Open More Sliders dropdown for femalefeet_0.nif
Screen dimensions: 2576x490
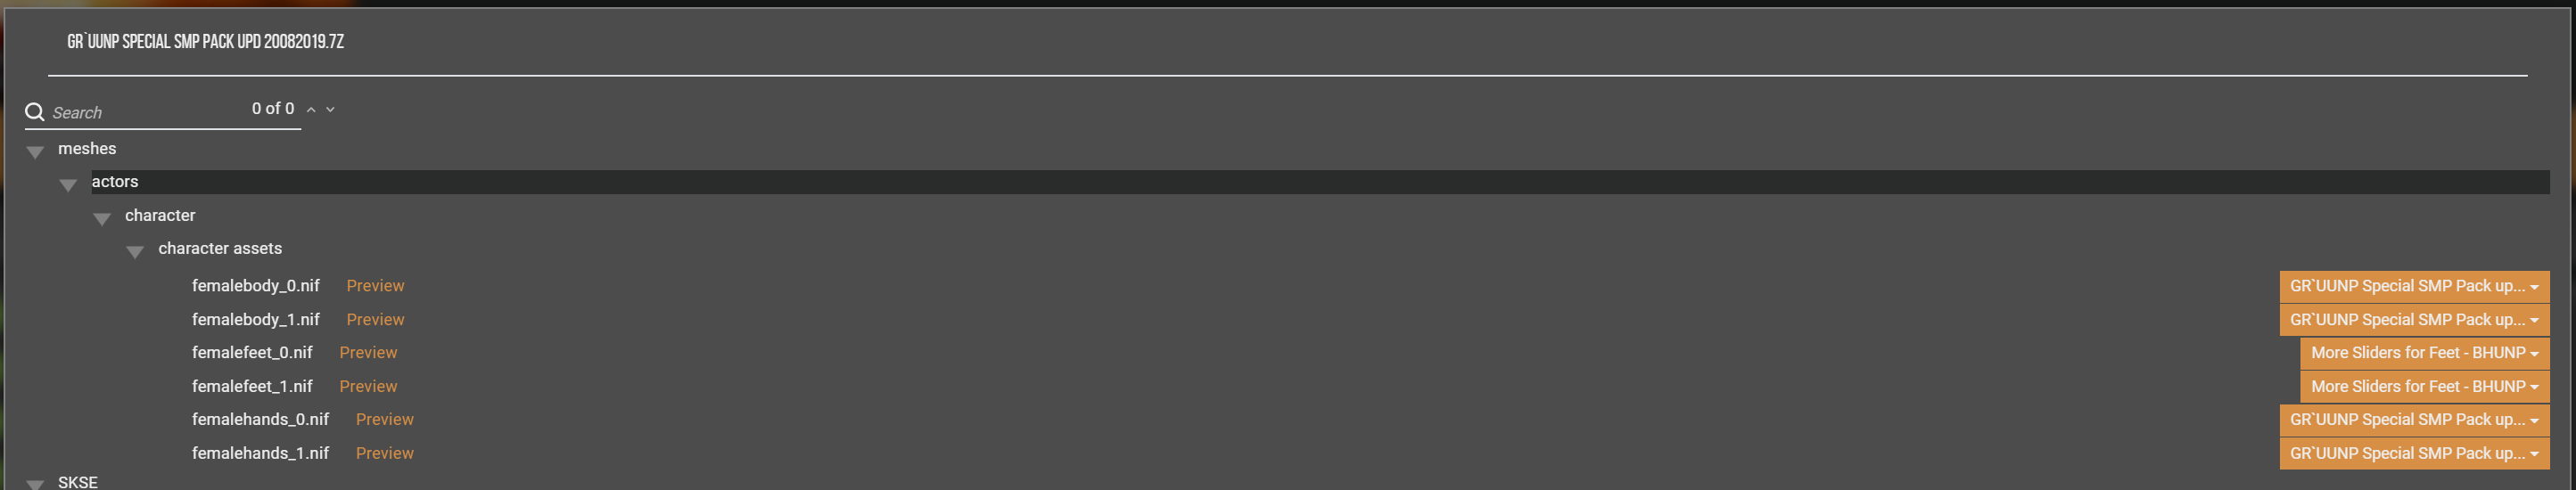coord(2424,354)
